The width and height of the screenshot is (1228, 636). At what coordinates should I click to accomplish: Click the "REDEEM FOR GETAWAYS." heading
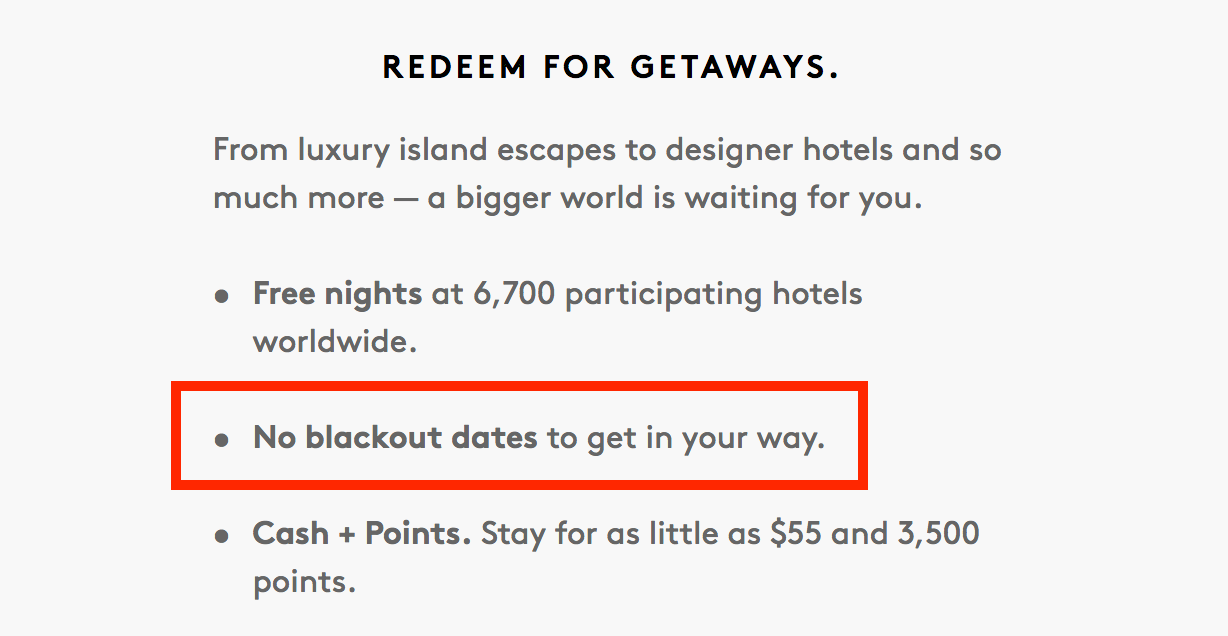(611, 68)
